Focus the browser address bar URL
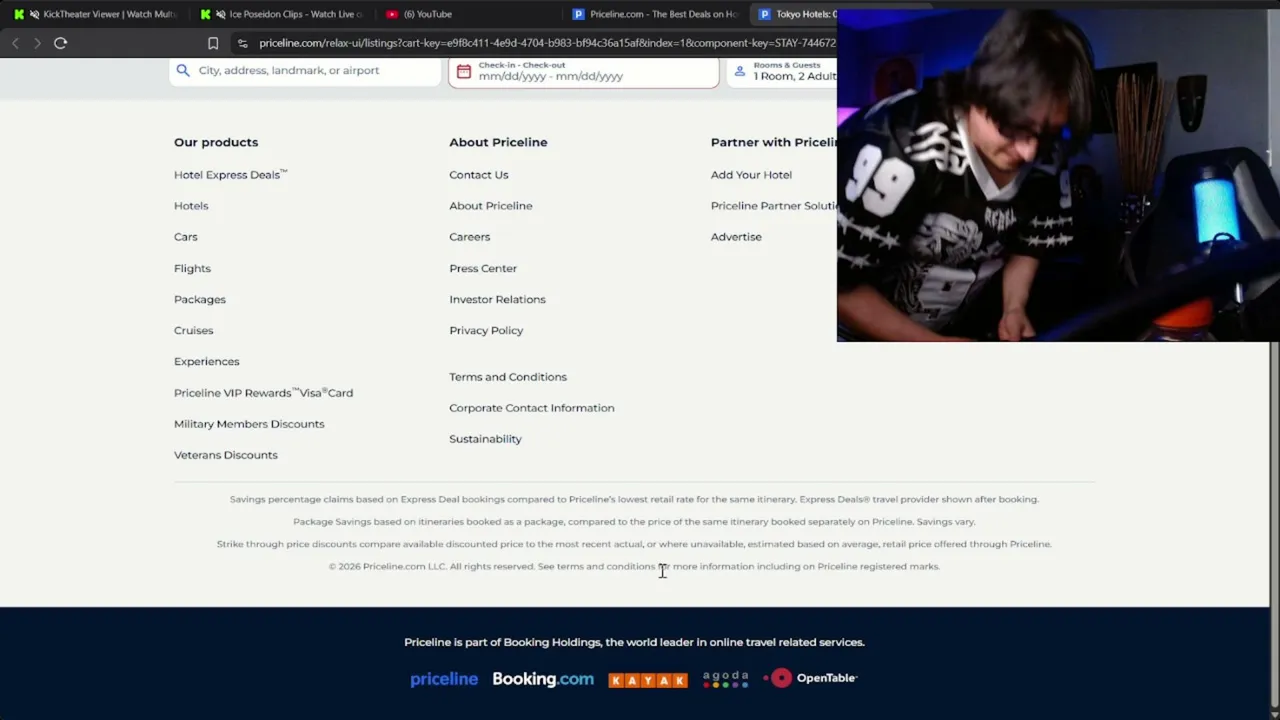 (546, 43)
